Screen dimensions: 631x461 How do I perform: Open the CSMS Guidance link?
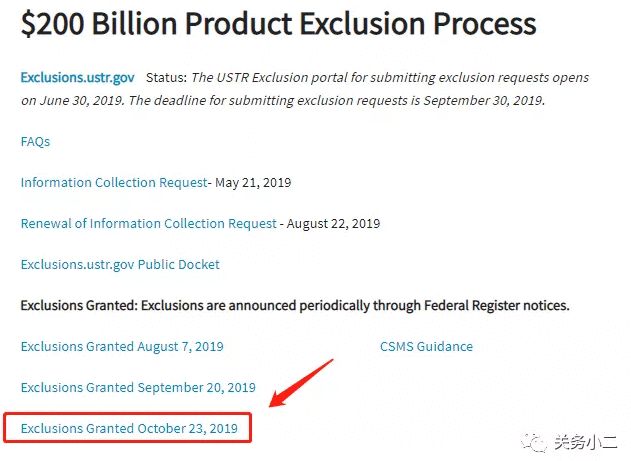click(x=426, y=346)
